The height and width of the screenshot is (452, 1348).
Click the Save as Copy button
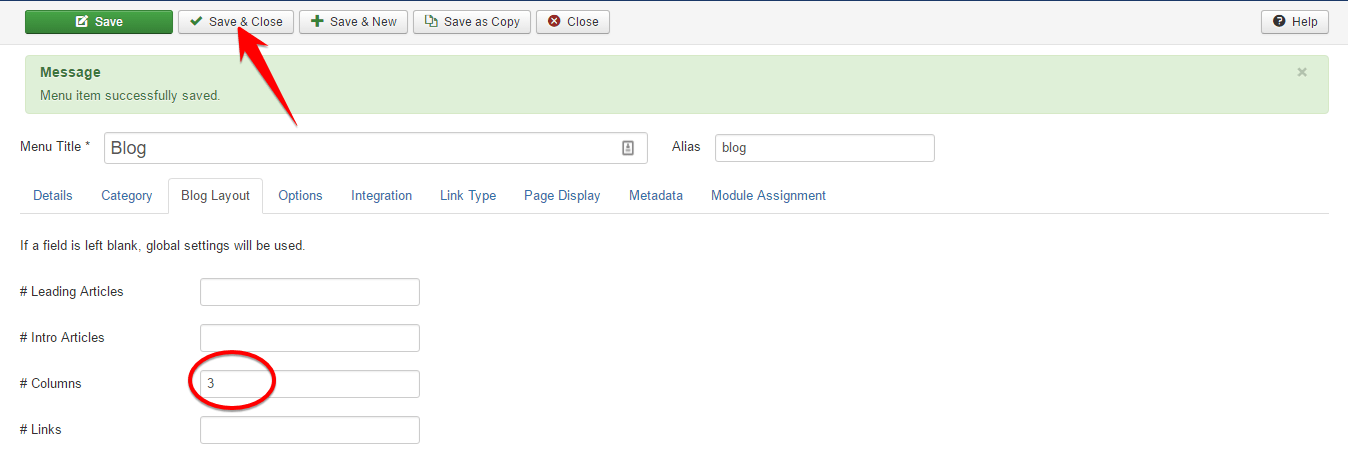click(472, 21)
